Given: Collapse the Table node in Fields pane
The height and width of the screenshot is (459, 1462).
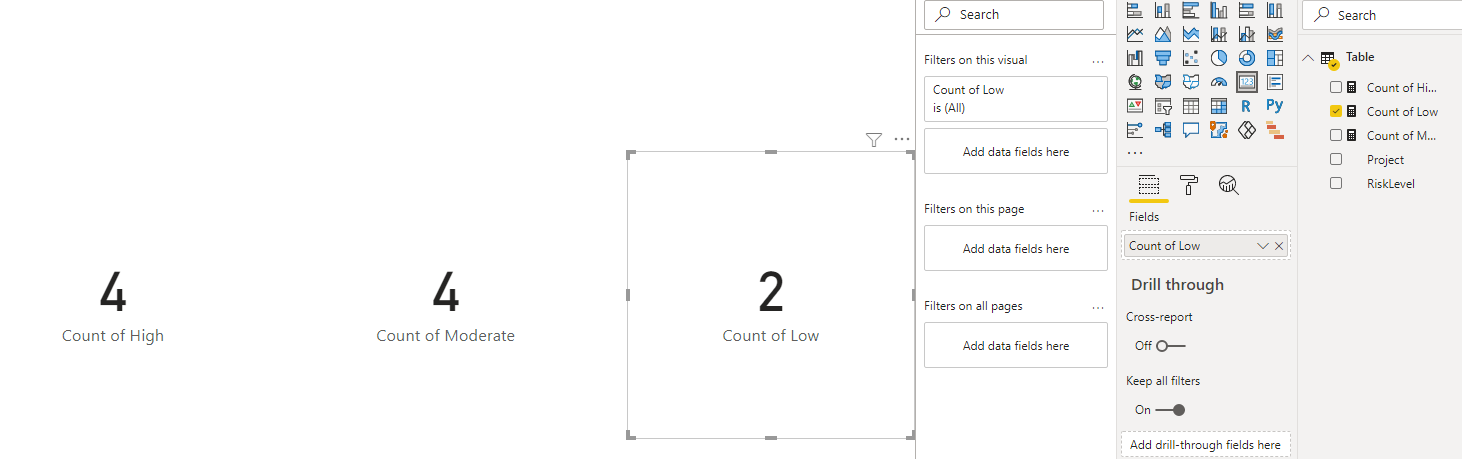Looking at the screenshot, I should [1309, 58].
